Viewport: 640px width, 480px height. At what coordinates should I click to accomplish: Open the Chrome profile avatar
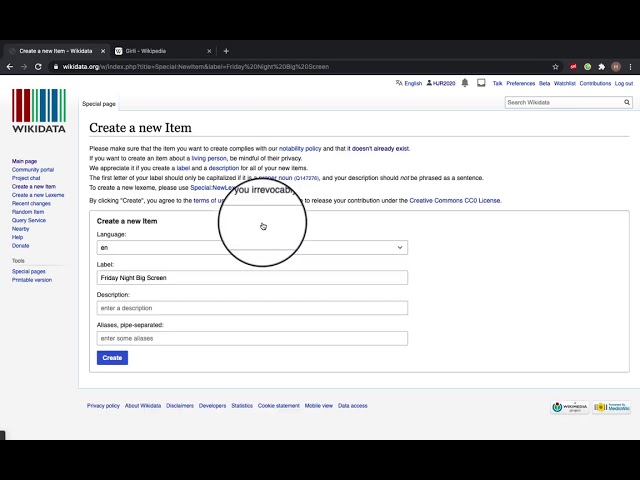tap(616, 67)
